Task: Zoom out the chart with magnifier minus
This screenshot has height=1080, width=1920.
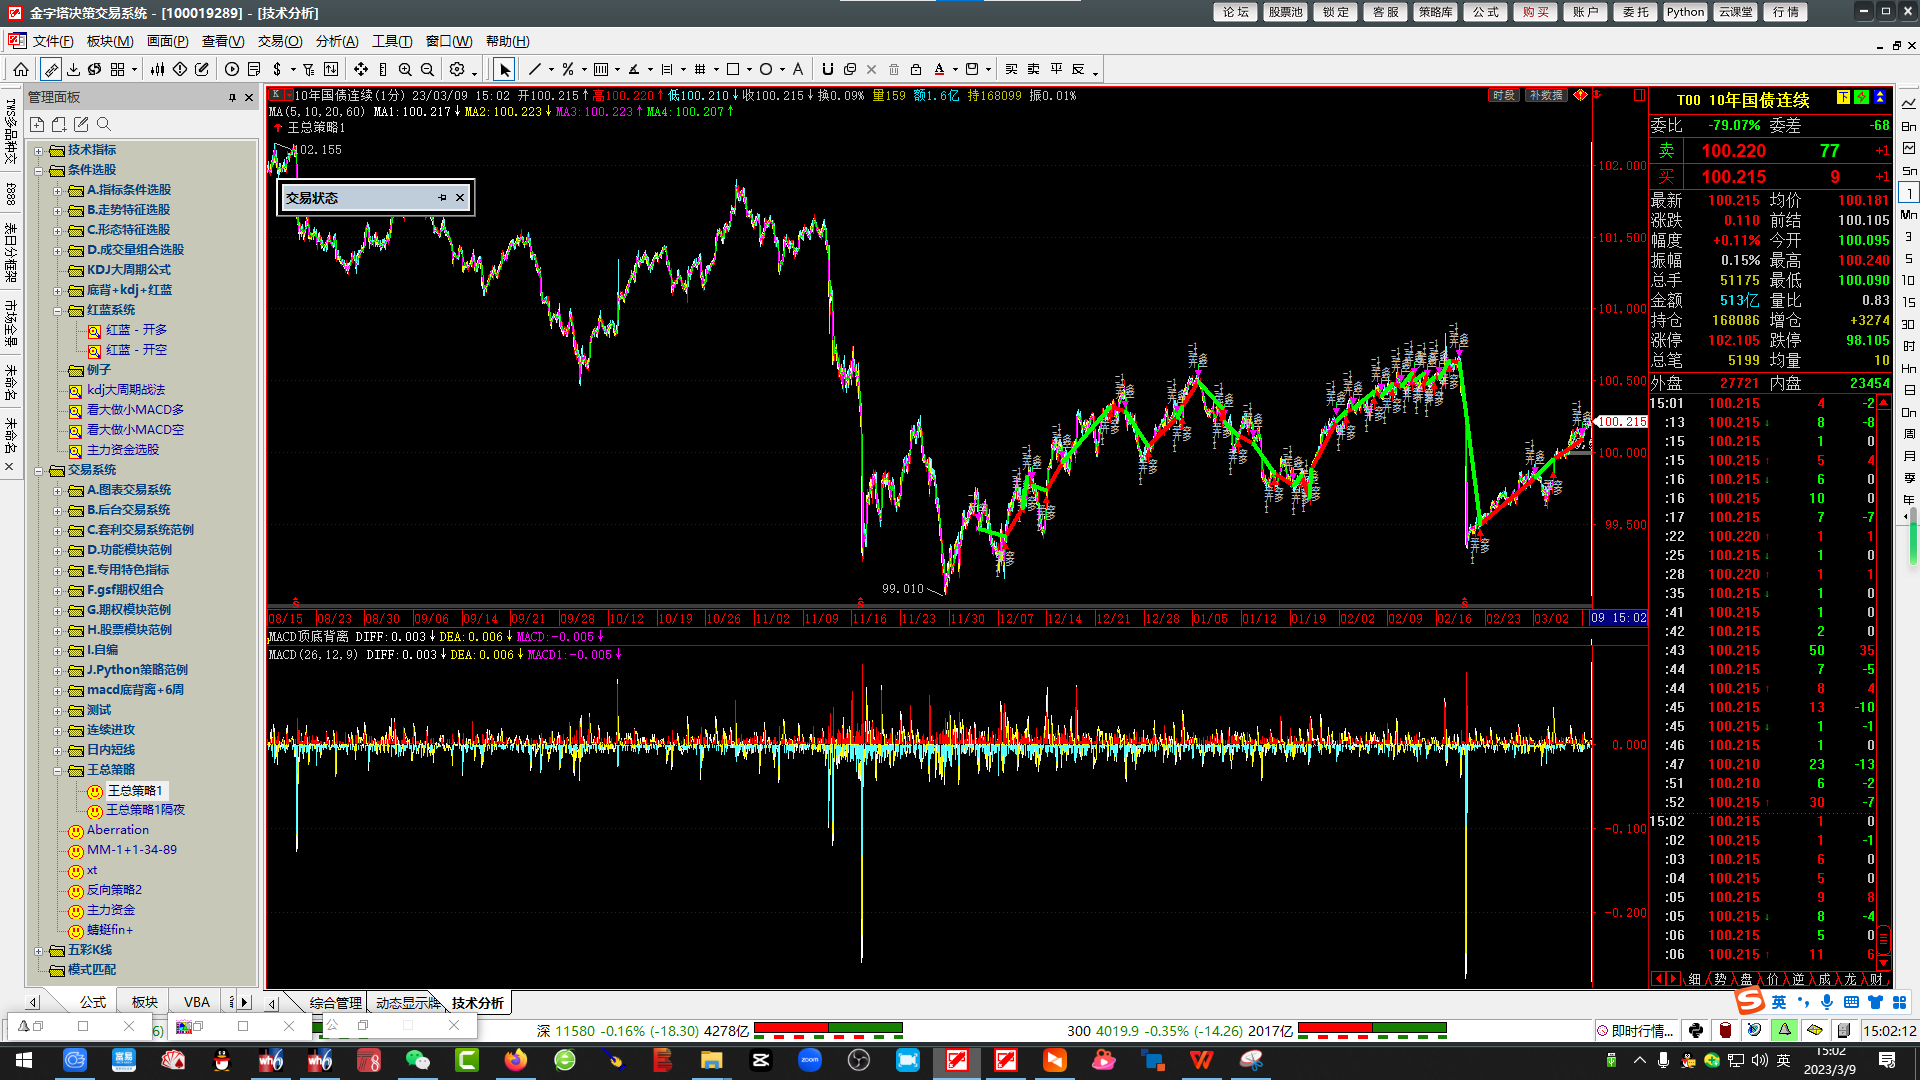Action: [427, 69]
